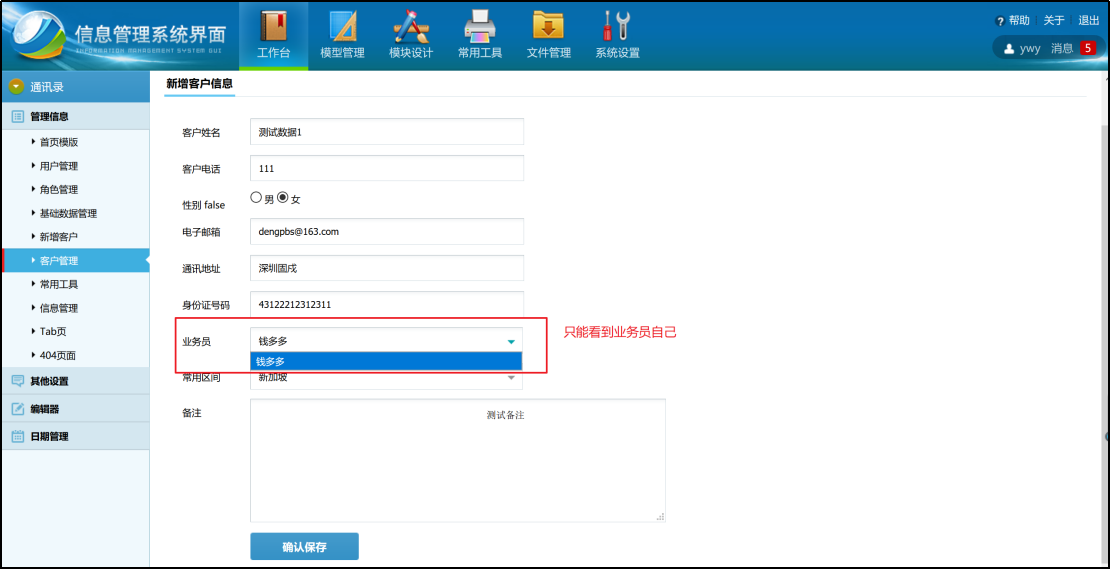1110x570 pixels.
Task: Click the 通讯地址 input field
Action: point(387,268)
